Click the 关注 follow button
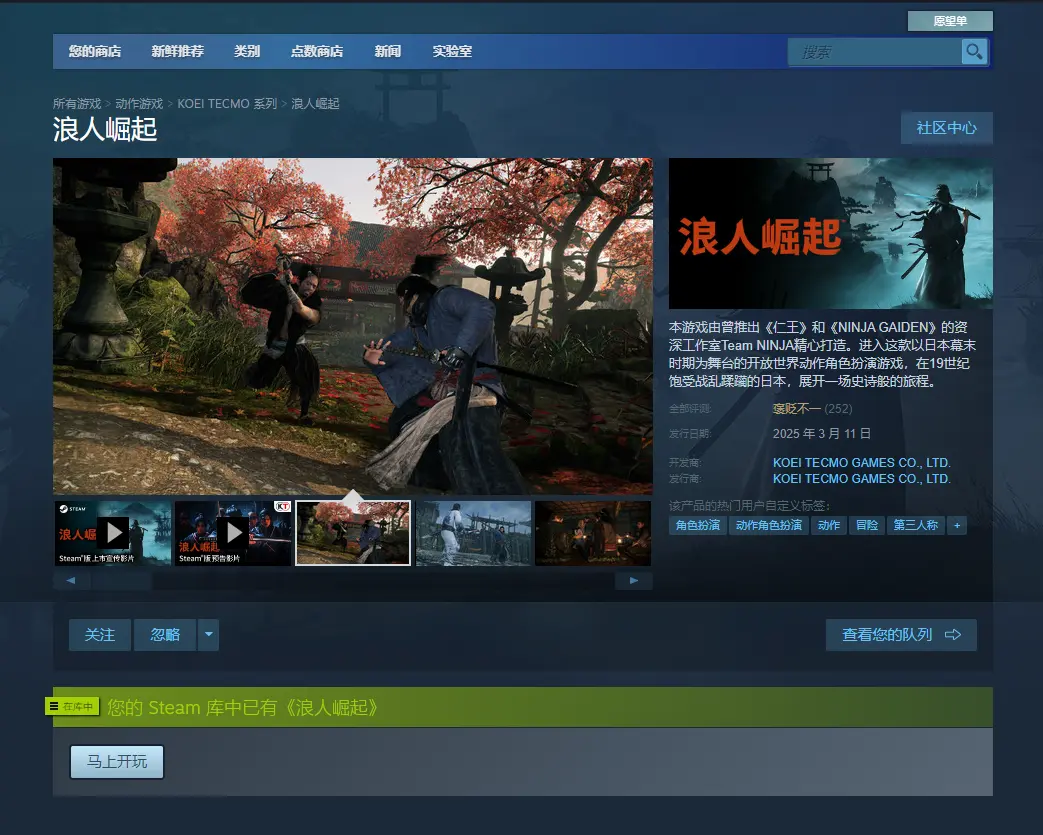This screenshot has width=1043, height=835. pyautogui.click(x=100, y=634)
